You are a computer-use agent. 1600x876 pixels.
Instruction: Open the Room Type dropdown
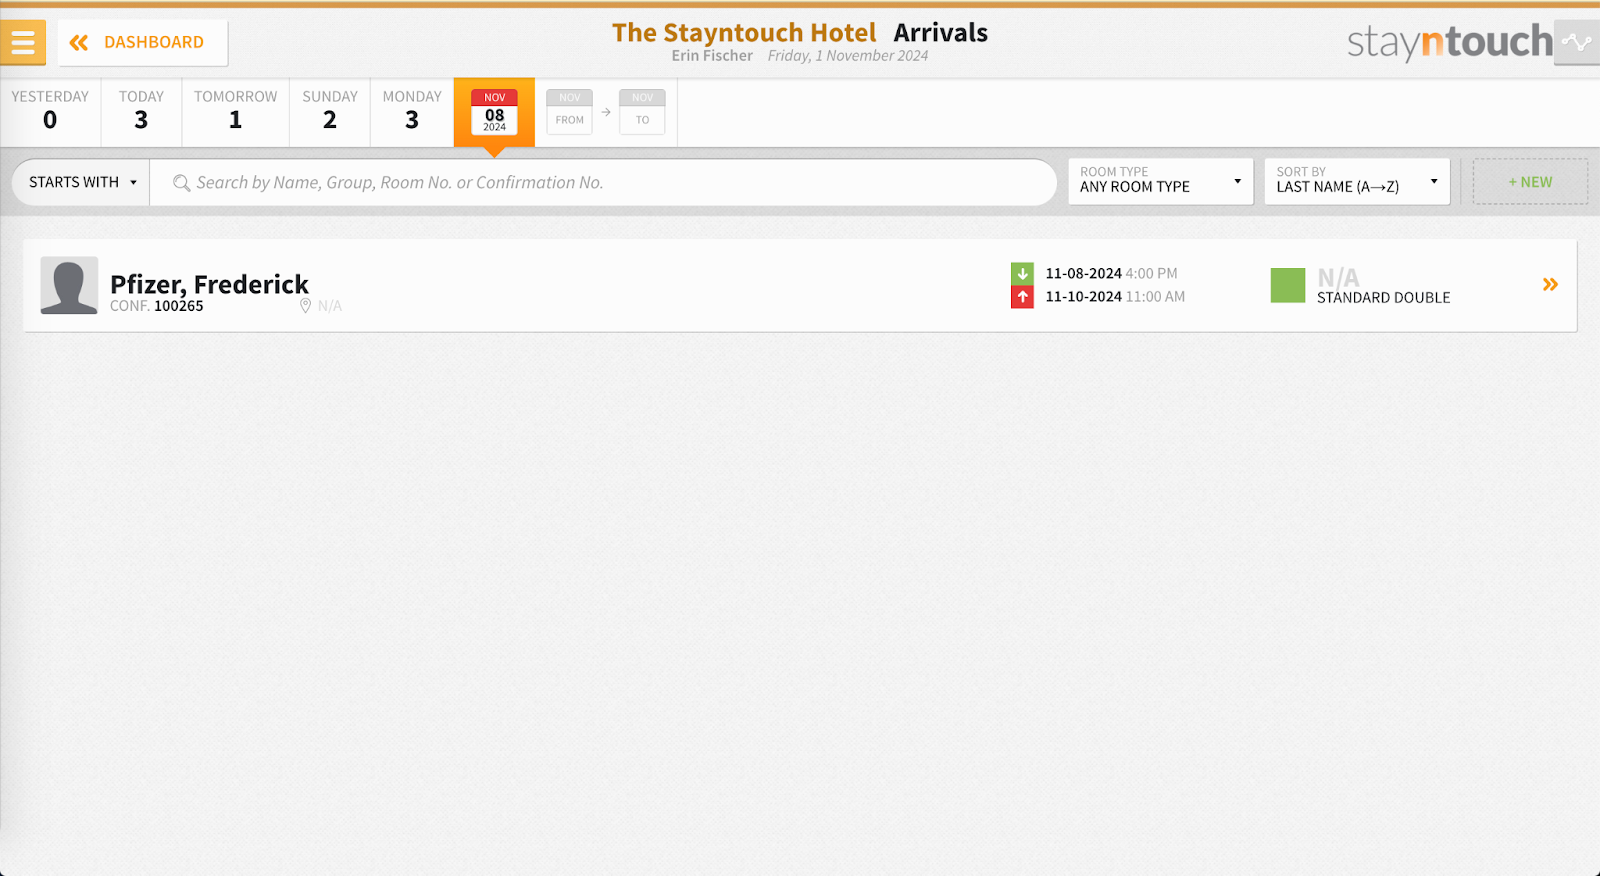point(1160,182)
